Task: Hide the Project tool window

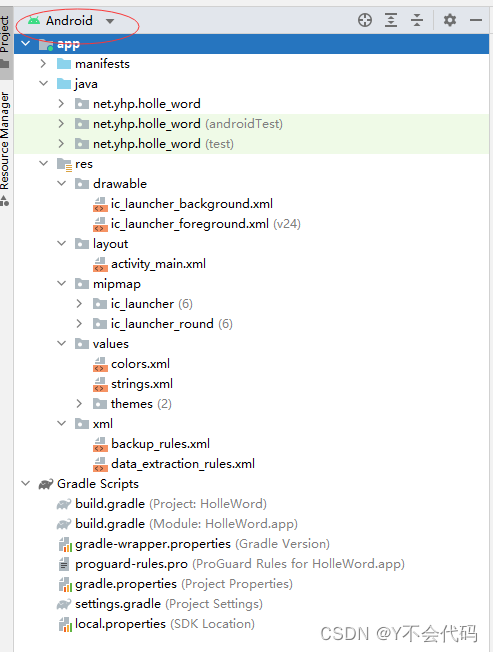Action: (476, 20)
